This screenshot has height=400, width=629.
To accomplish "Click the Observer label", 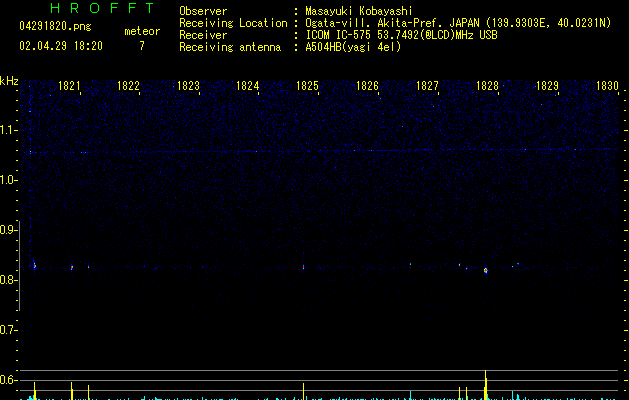I will (203, 11).
